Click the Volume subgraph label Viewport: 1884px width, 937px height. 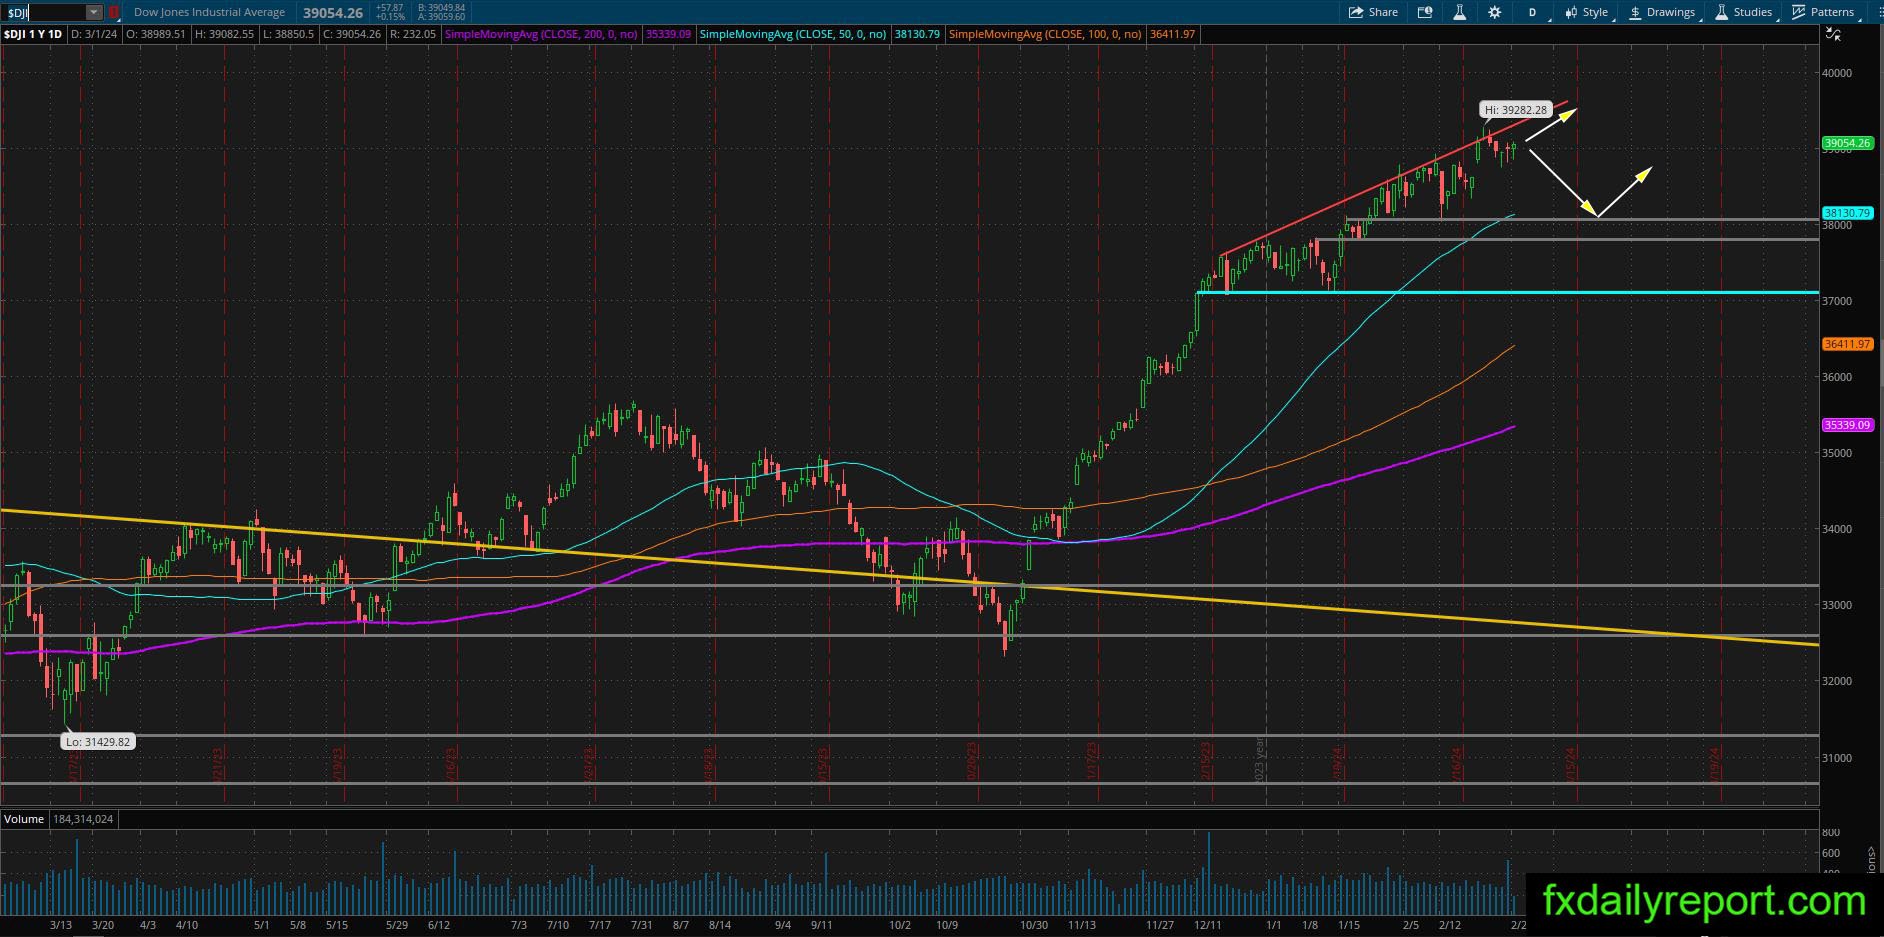24,819
